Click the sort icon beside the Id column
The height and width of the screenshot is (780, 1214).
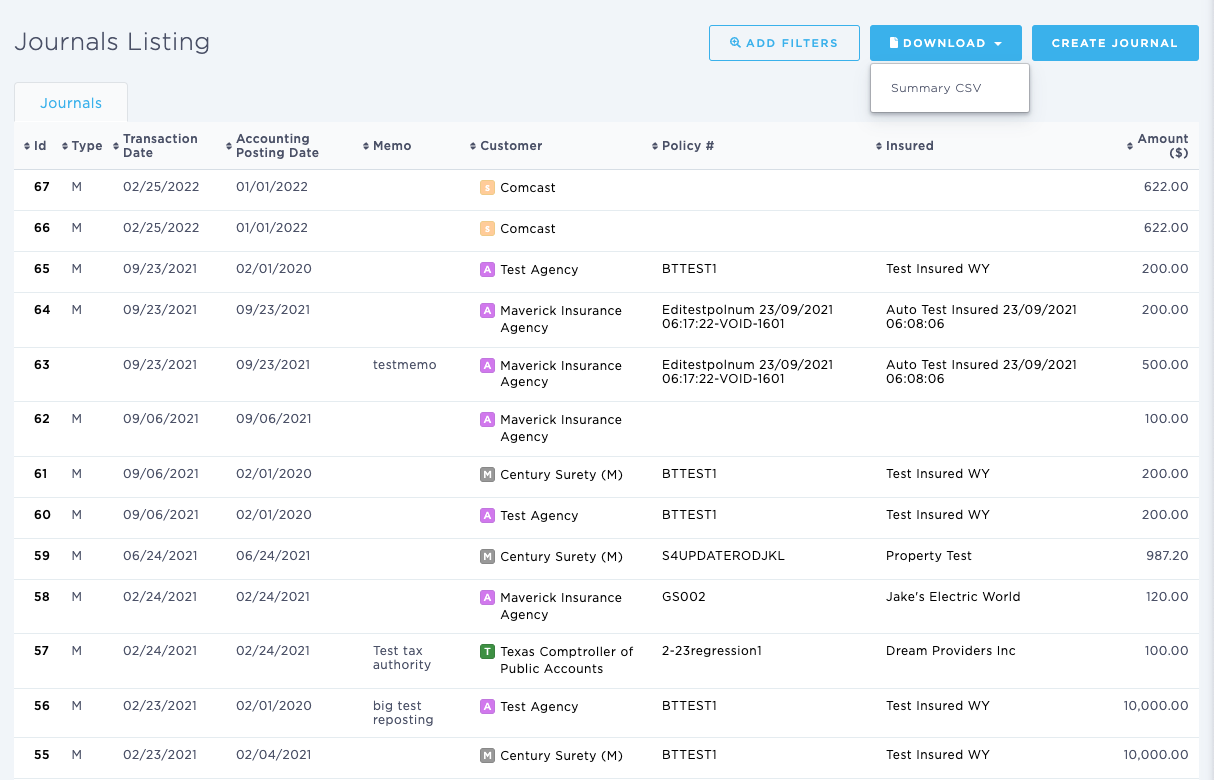pyautogui.click(x=27, y=145)
